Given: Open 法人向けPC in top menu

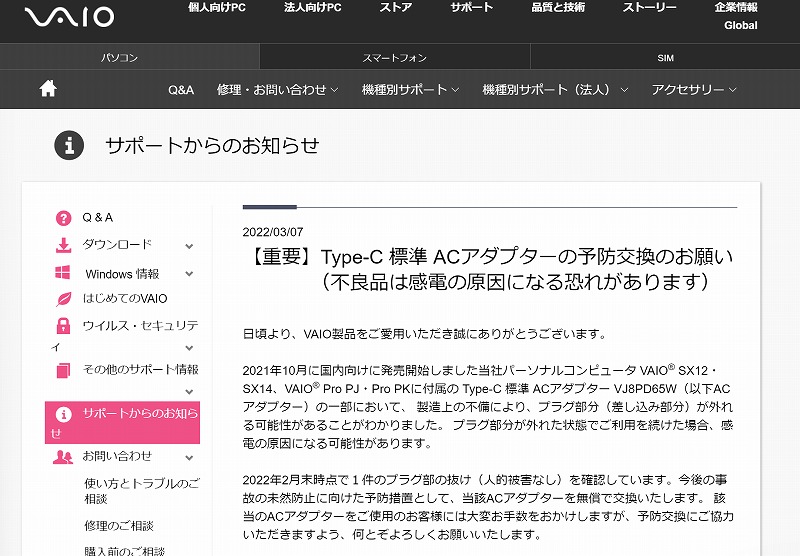Looking at the screenshot, I should (313, 7).
